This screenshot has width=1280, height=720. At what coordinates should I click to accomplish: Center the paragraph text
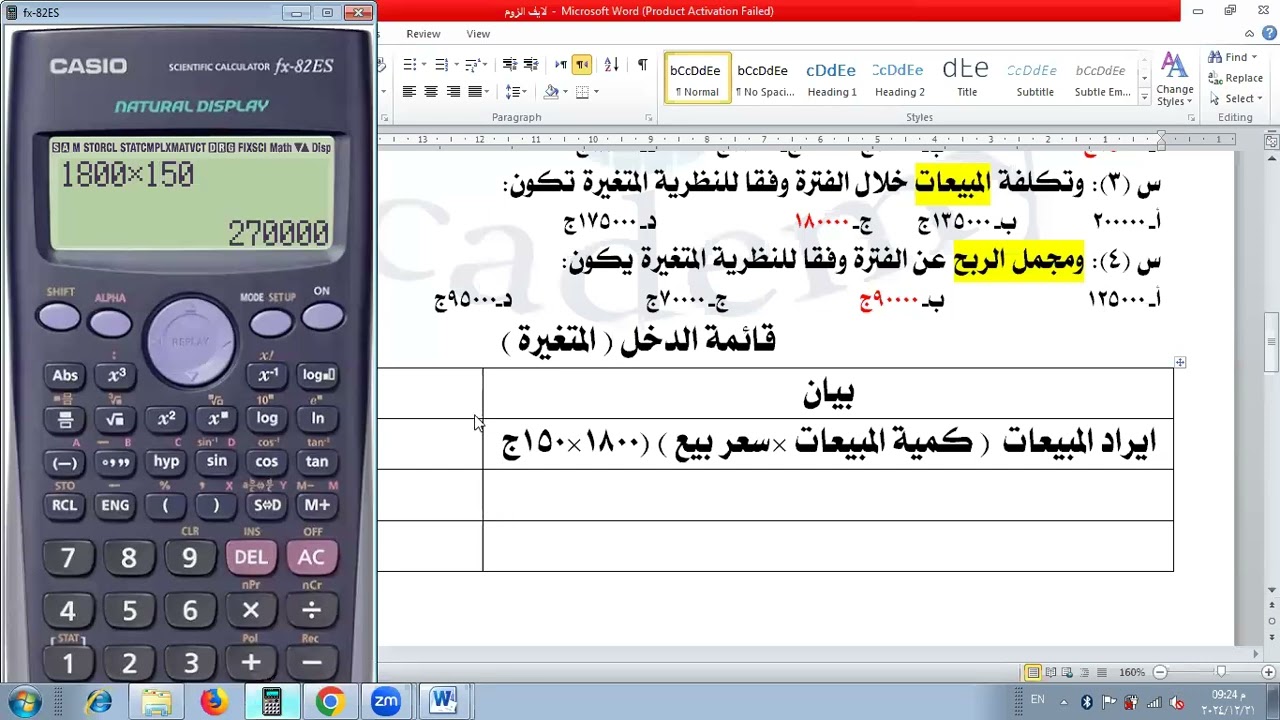431,92
